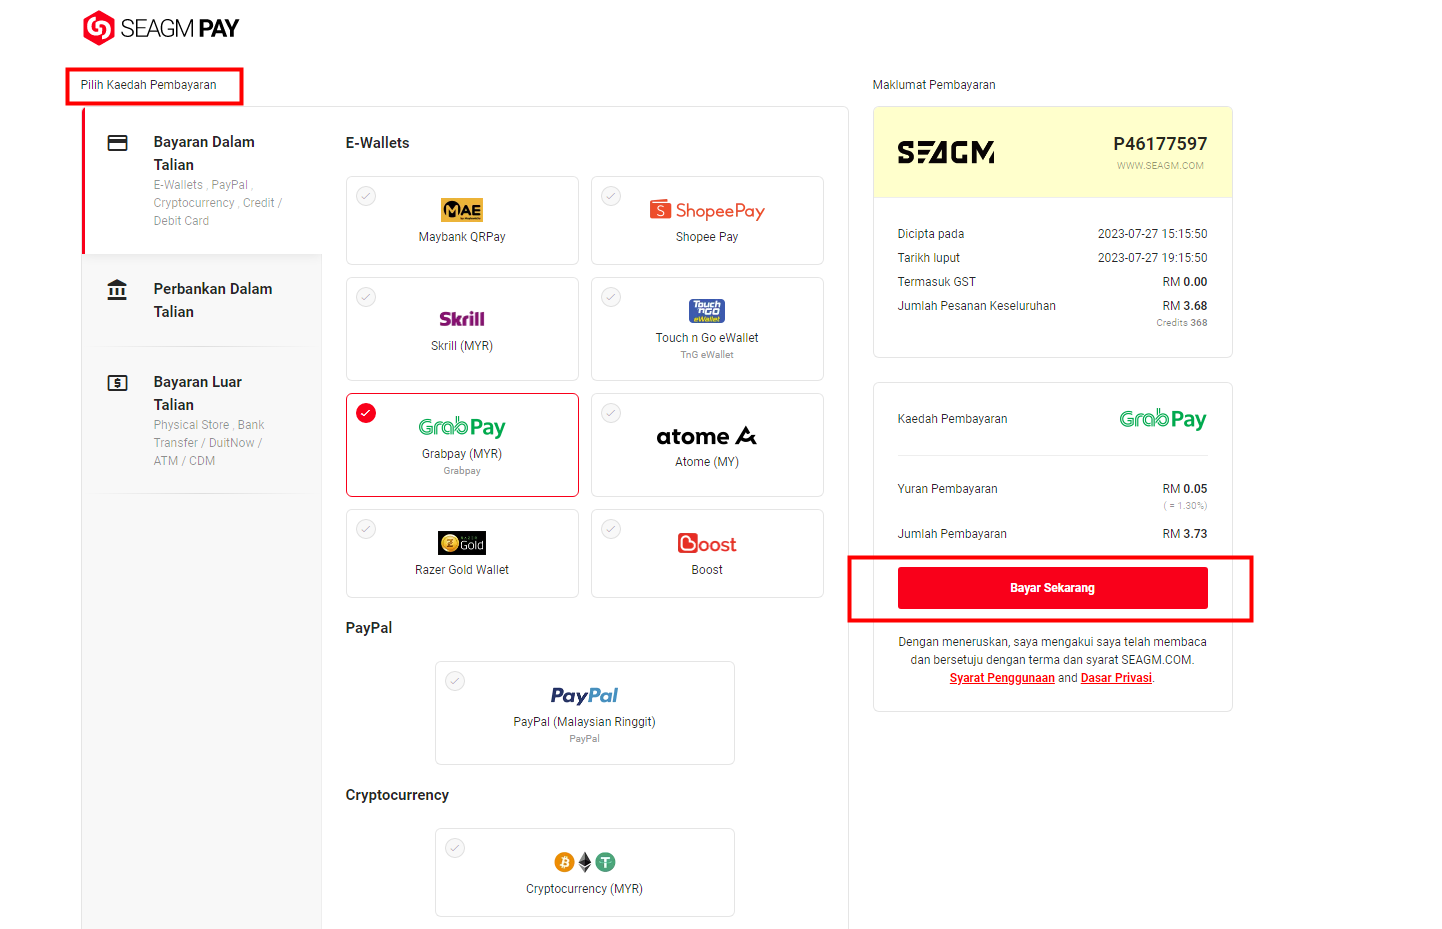Pick the Boost logo payment option
This screenshot has width=1442, height=929.
click(707, 543)
